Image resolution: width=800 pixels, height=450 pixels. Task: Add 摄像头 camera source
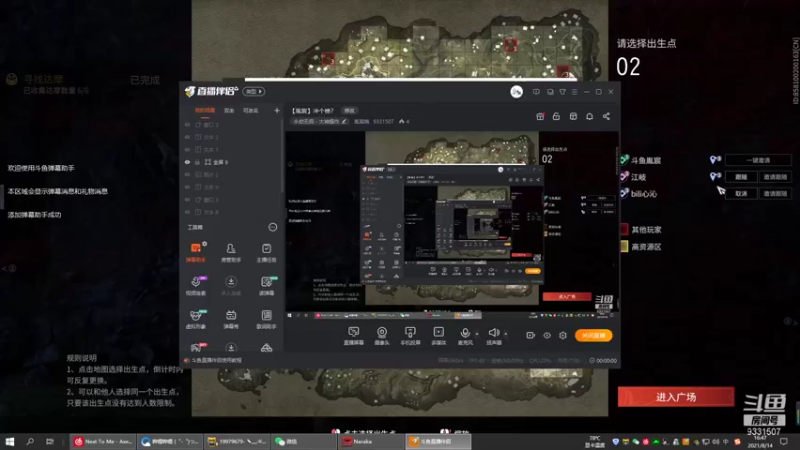pyautogui.click(x=382, y=336)
